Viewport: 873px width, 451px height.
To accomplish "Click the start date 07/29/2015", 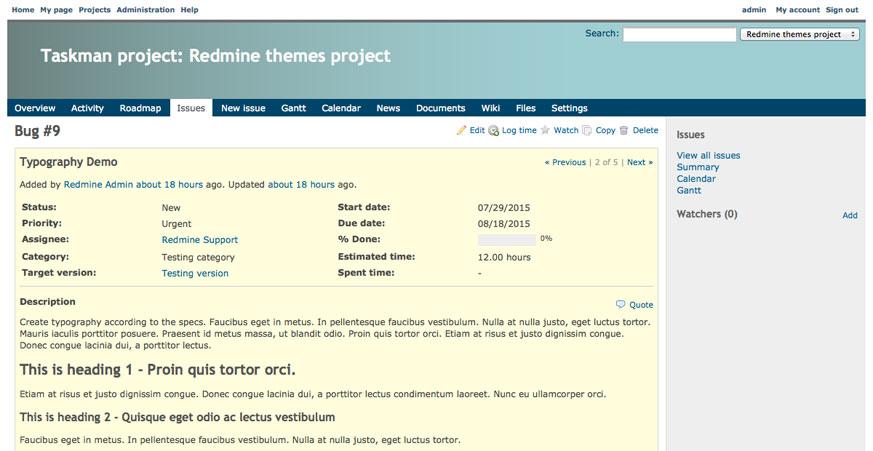I will tap(504, 208).
